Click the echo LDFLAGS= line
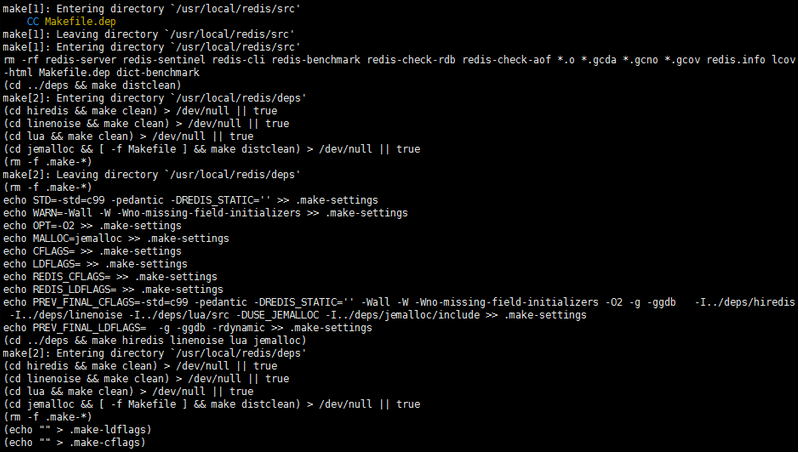 point(95,264)
